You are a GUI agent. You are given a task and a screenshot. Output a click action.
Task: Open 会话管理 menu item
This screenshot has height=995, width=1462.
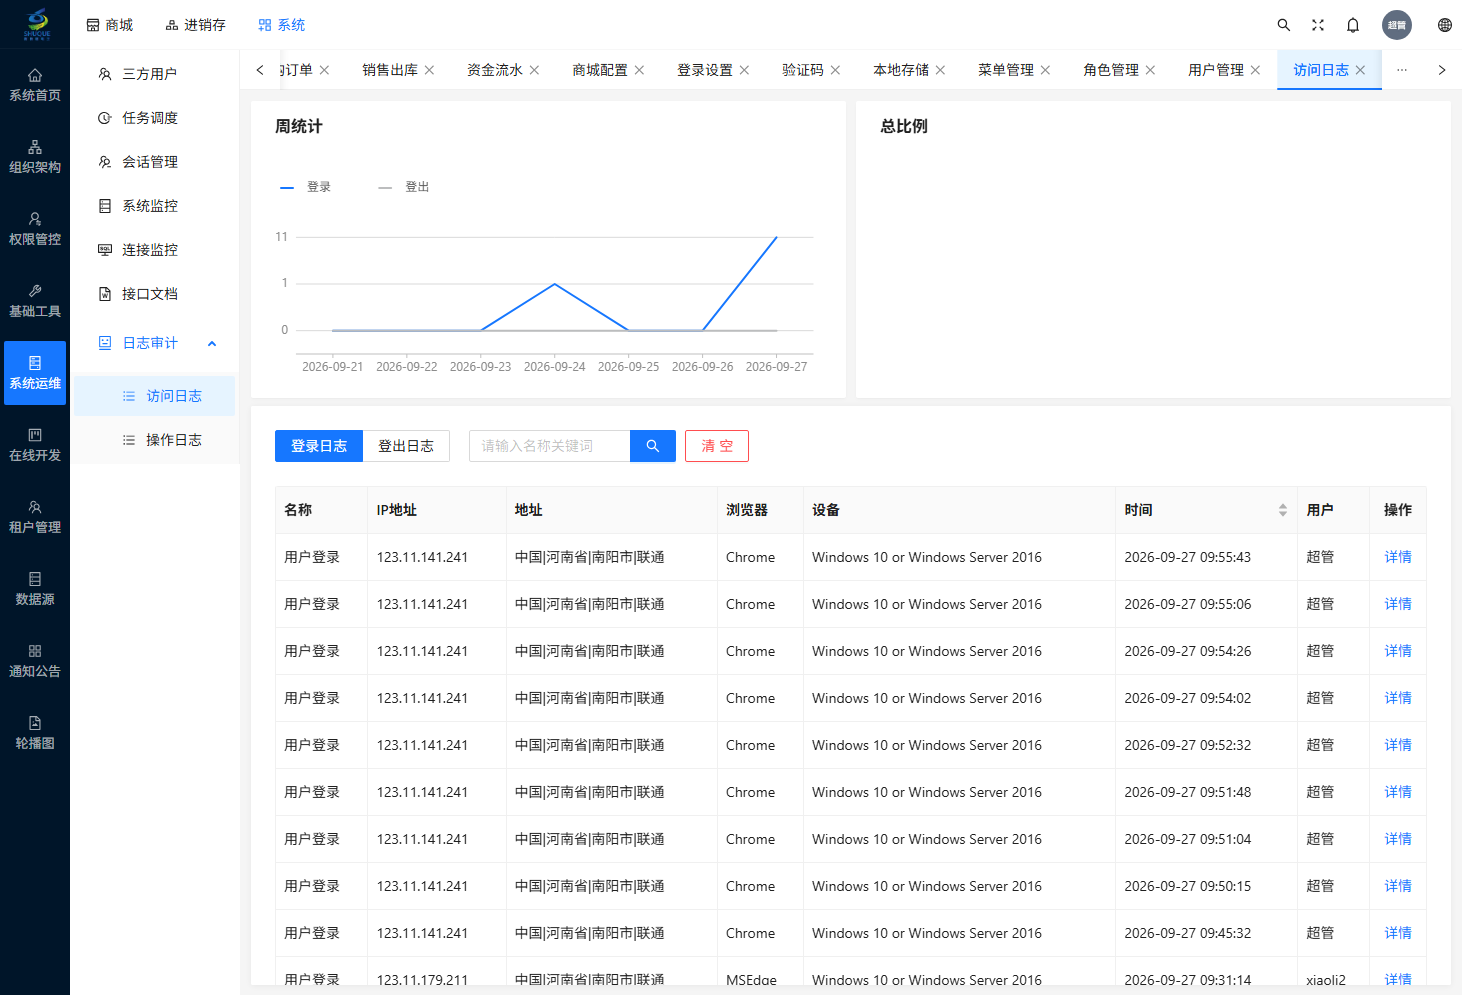point(154,162)
